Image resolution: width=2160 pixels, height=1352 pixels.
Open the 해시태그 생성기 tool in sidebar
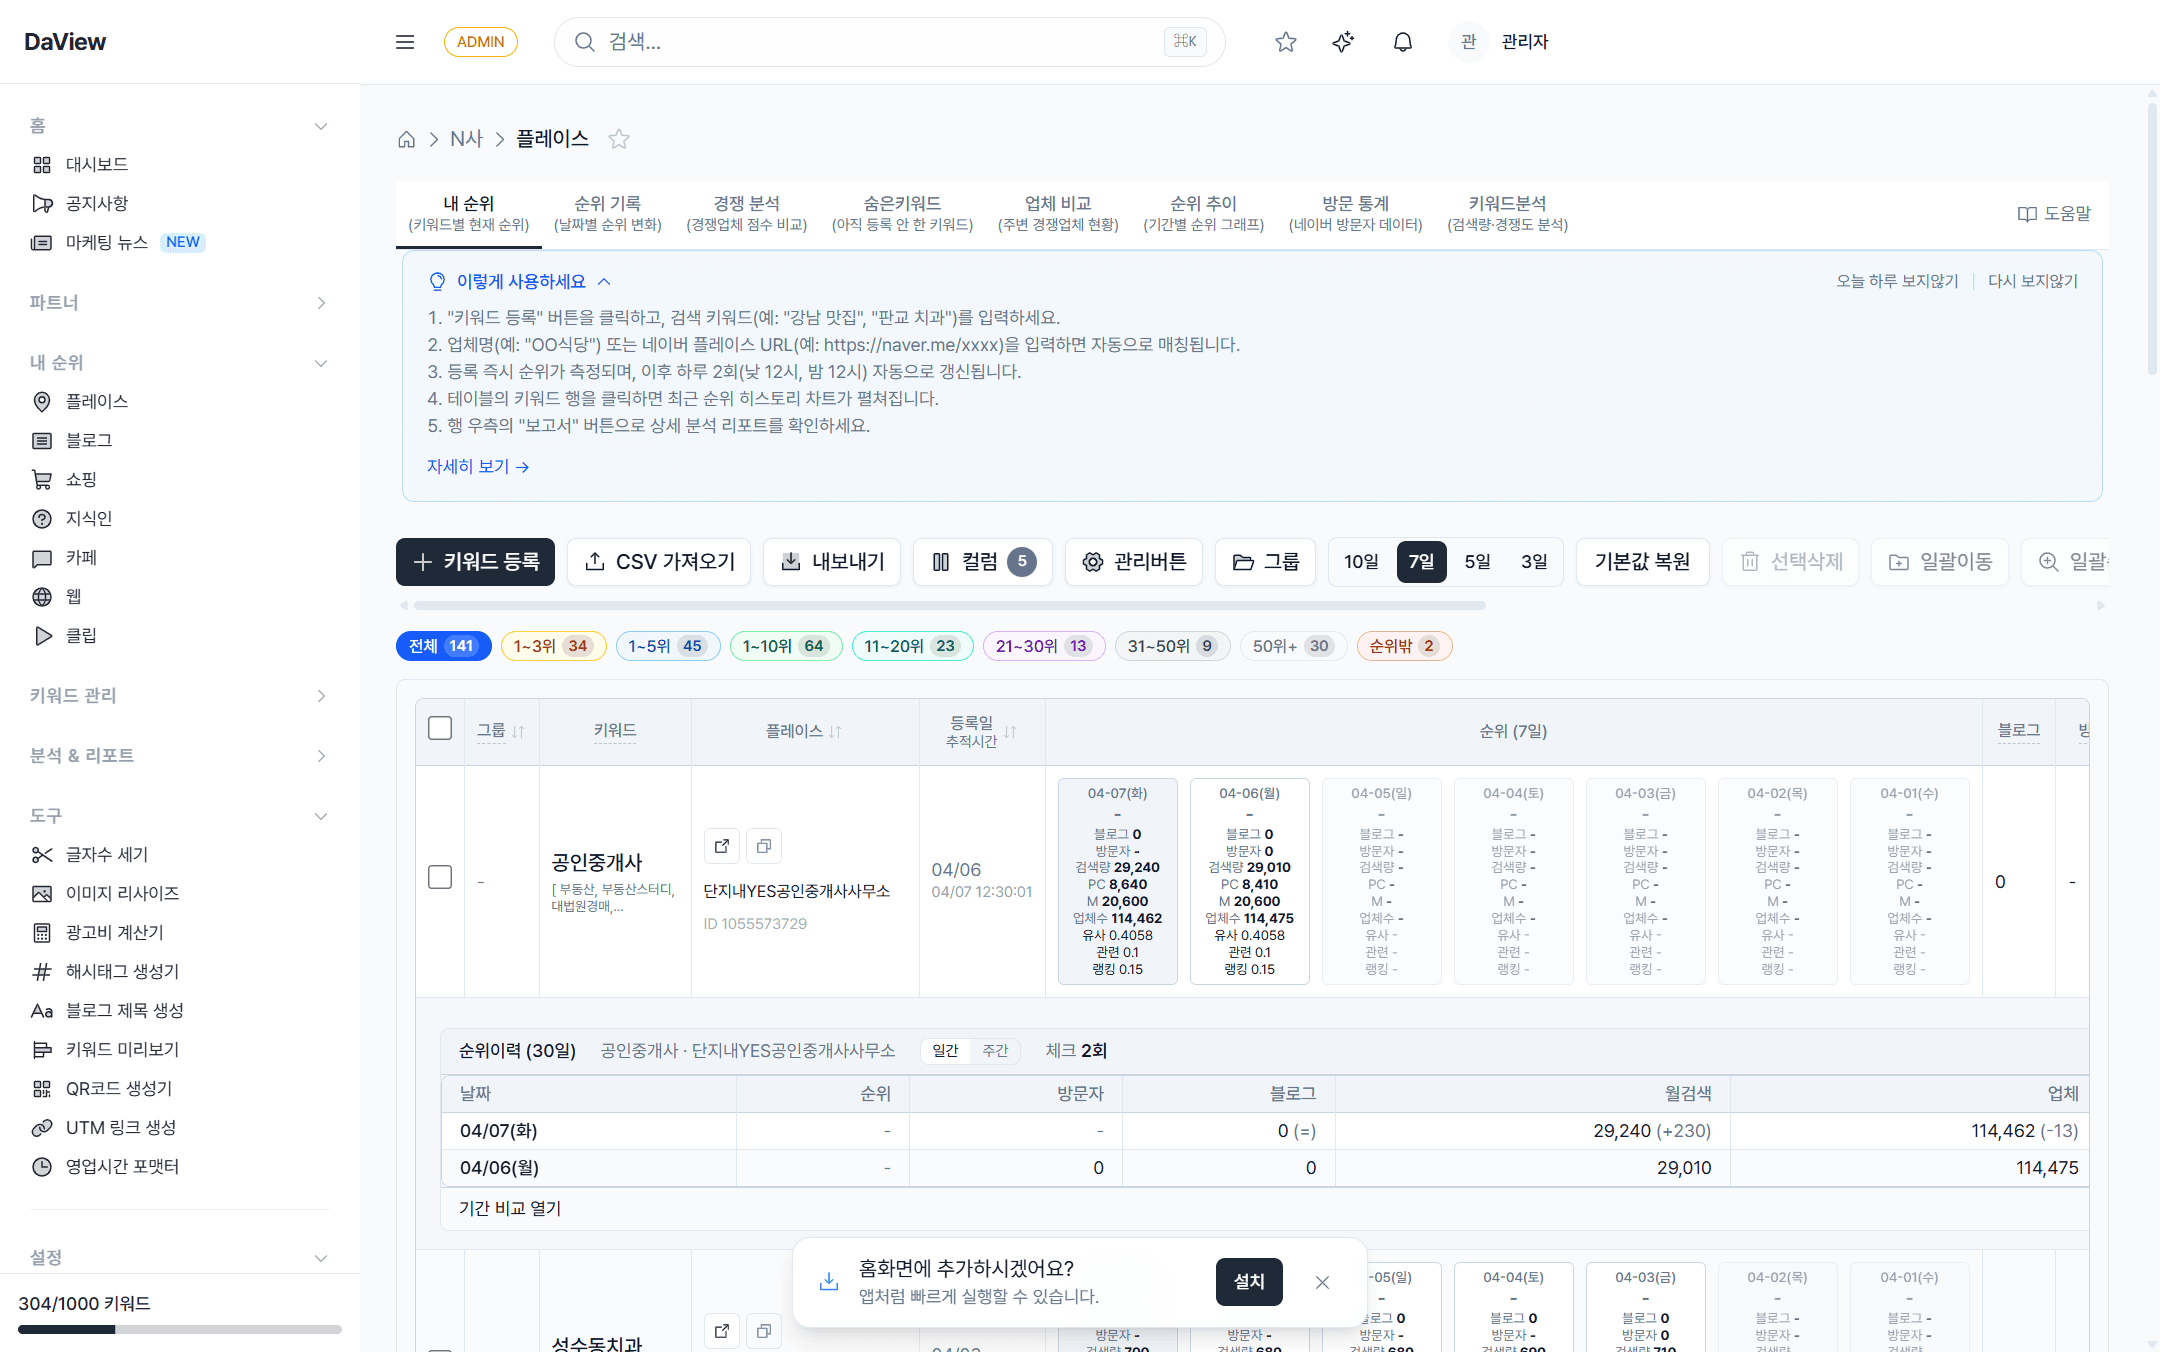tap(120, 971)
